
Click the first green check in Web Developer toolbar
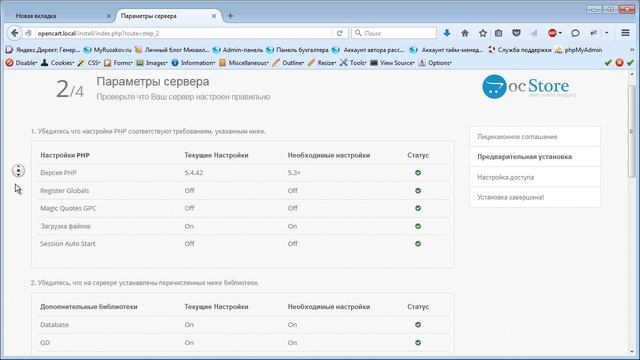pos(608,63)
